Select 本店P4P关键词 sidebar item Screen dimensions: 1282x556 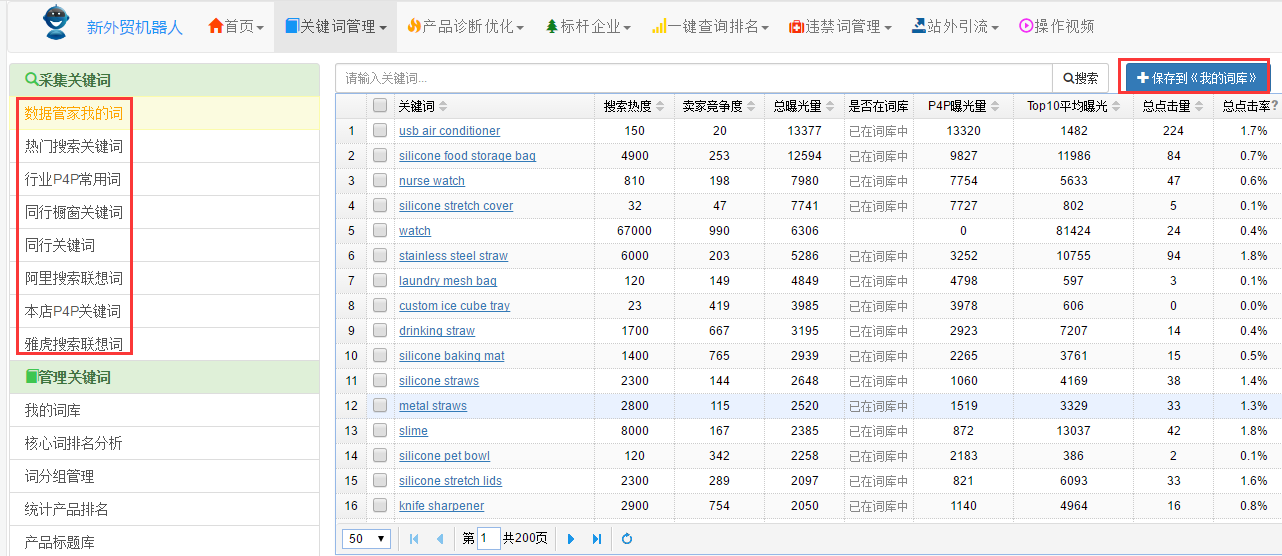coord(165,312)
